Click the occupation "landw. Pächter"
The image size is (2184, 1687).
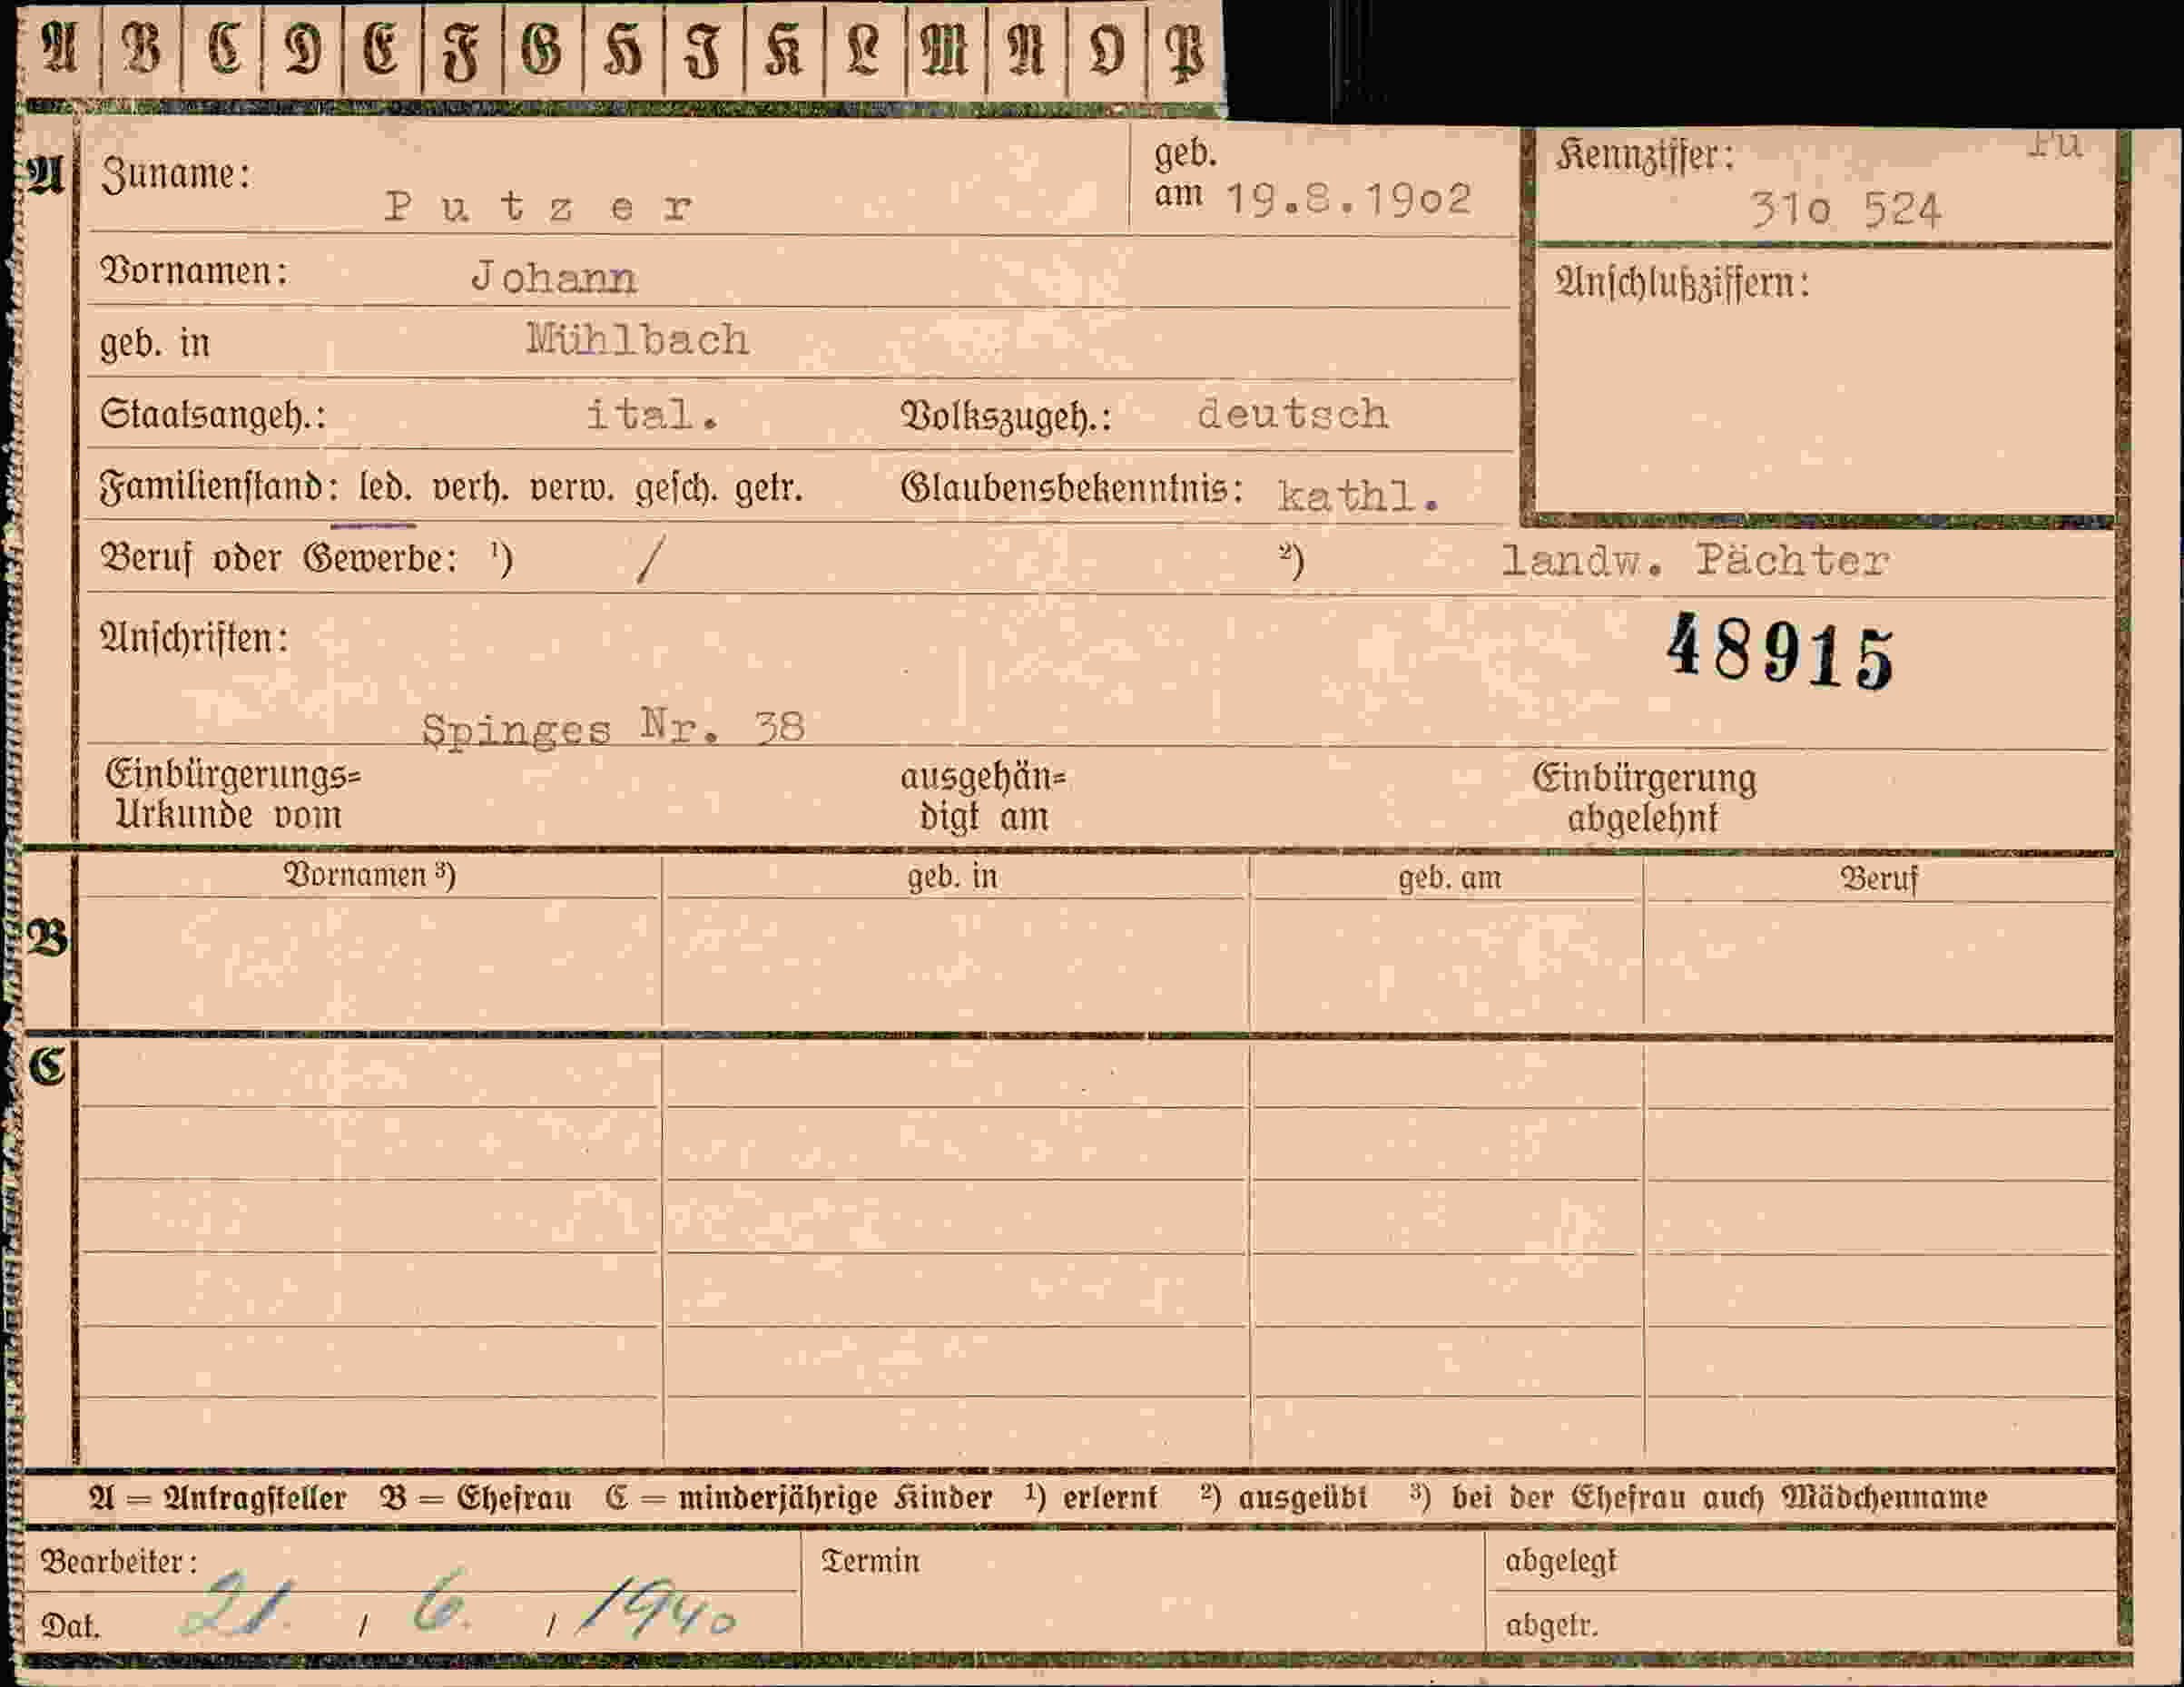[x=1695, y=560]
